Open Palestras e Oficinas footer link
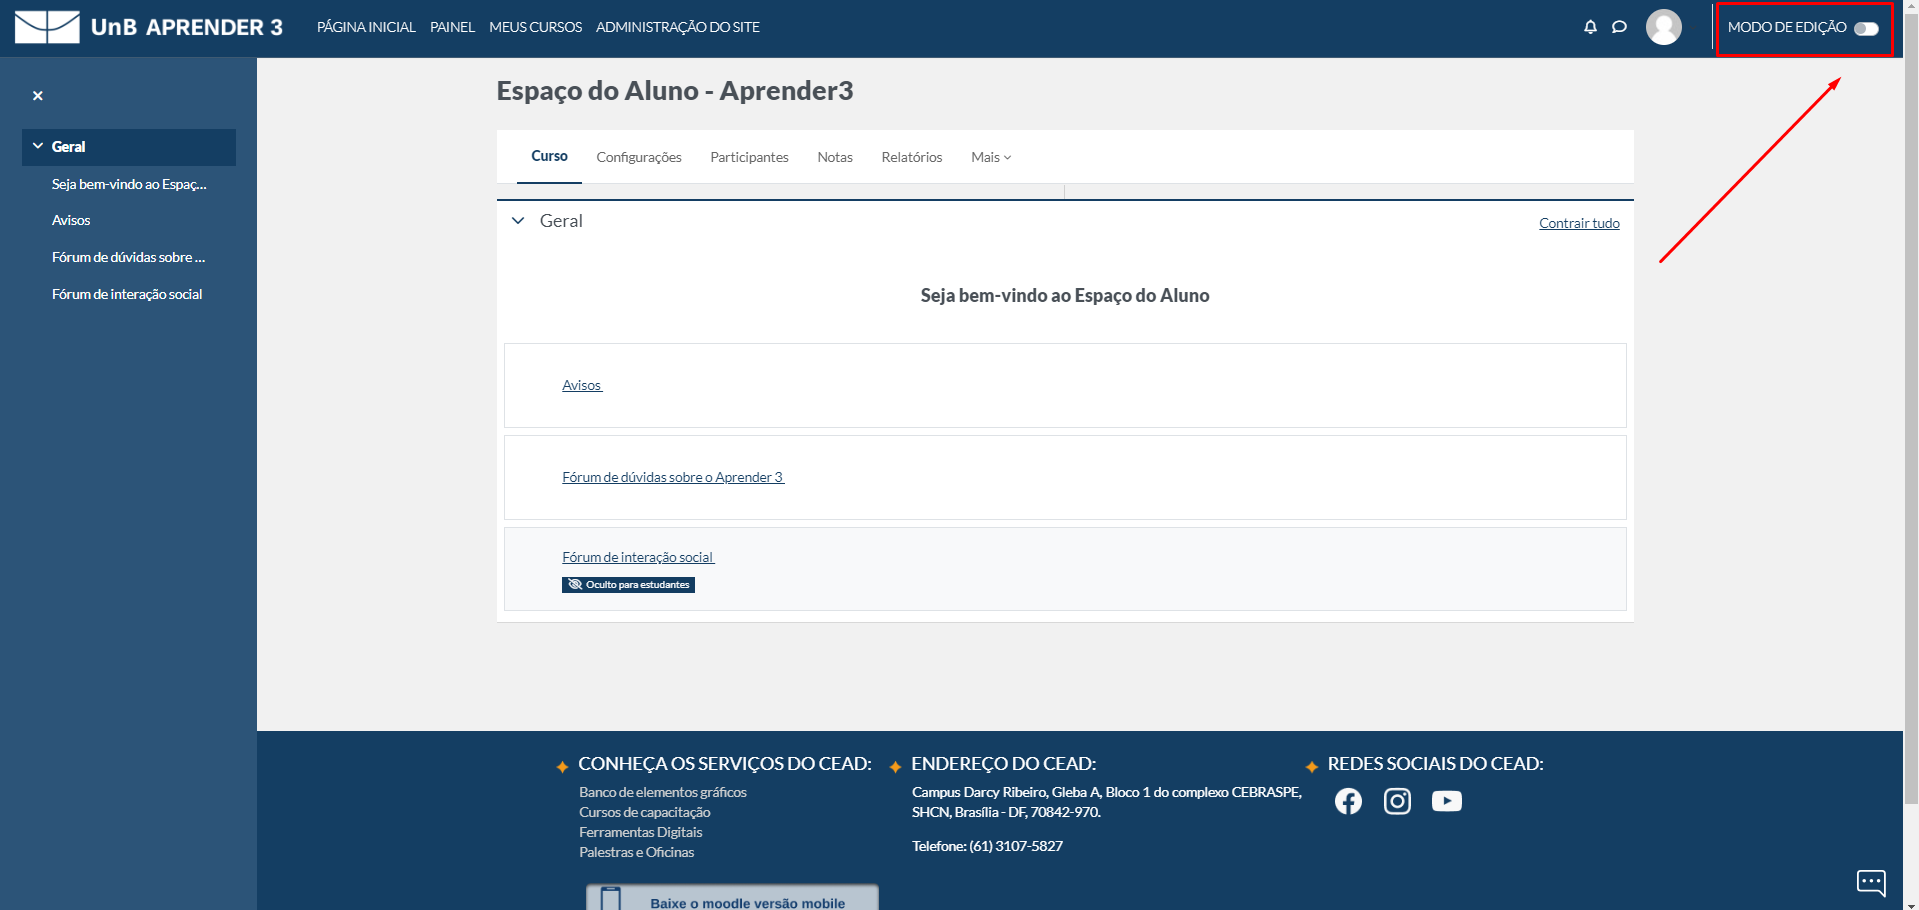The image size is (1919, 910). 637,852
